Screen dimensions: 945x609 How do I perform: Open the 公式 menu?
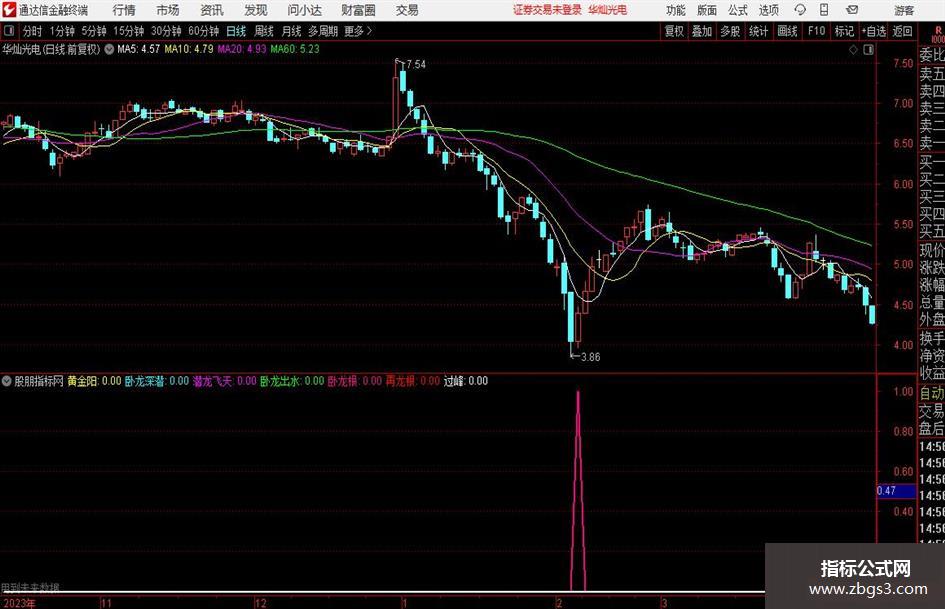(738, 10)
